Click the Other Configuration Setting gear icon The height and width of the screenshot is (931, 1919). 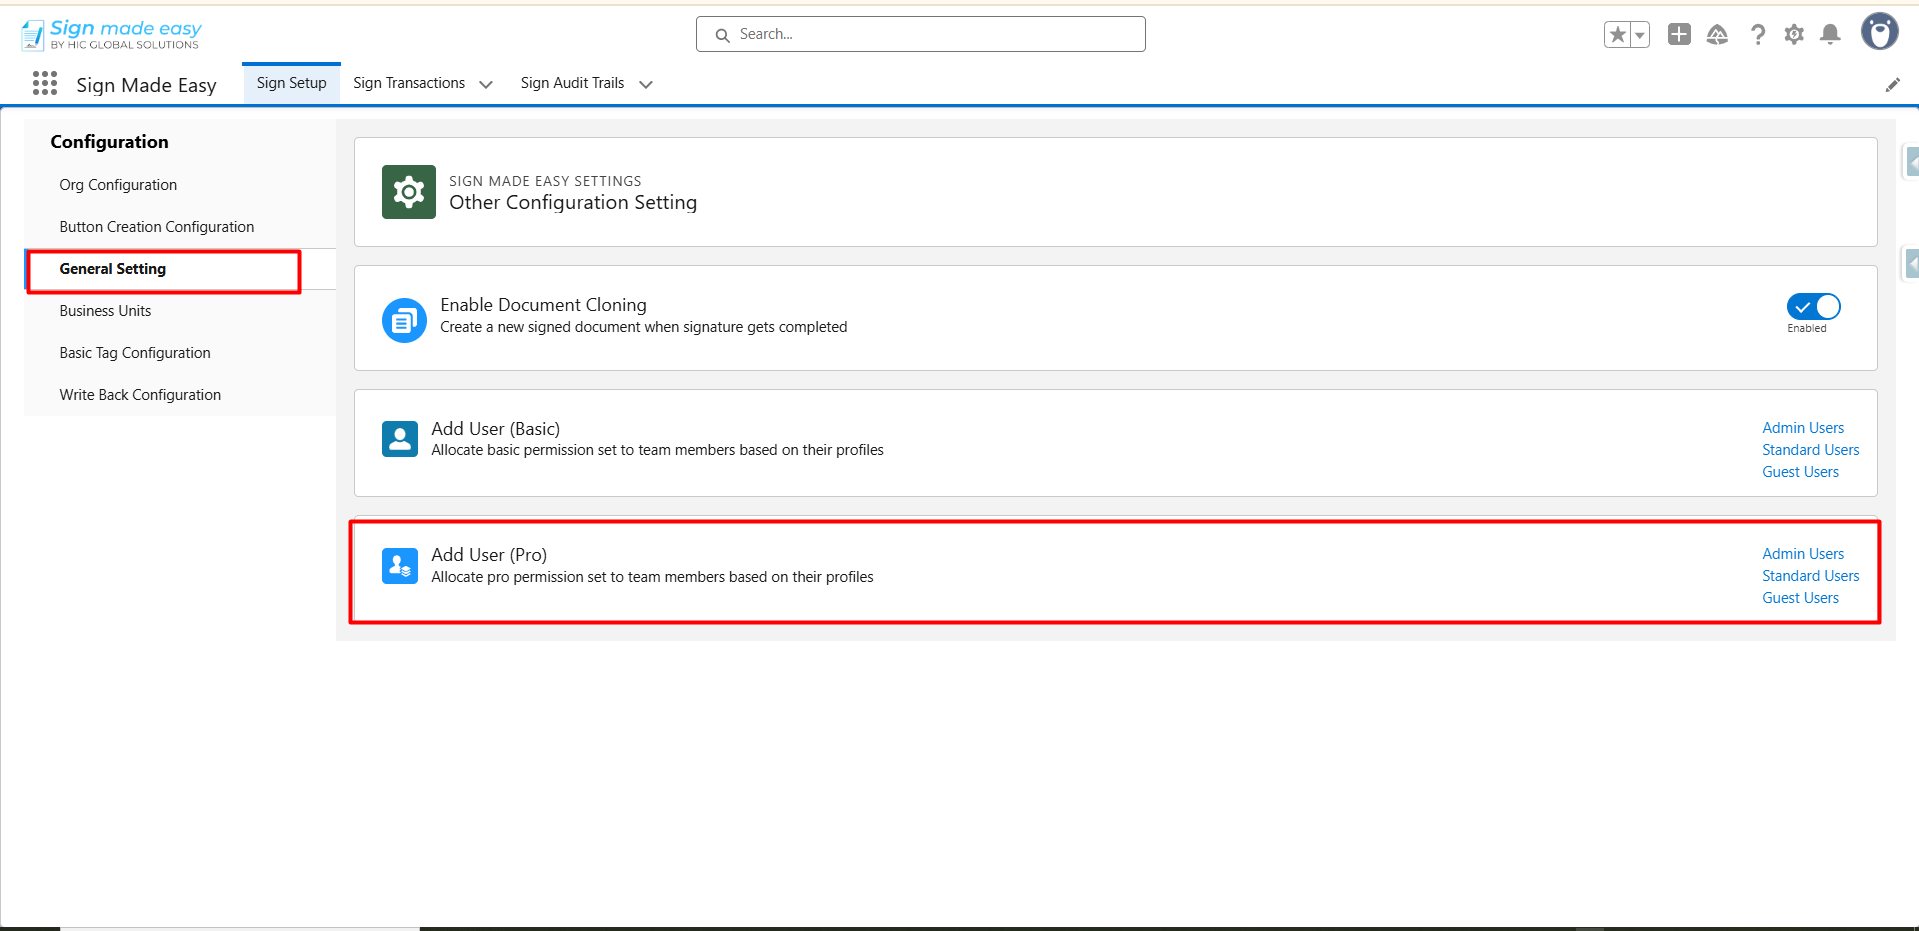tap(409, 192)
